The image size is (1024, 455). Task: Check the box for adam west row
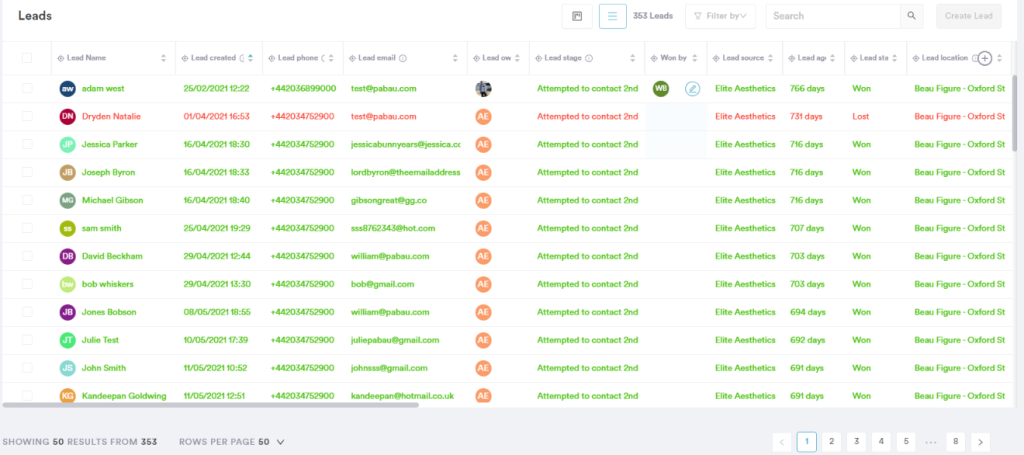click(x=27, y=89)
